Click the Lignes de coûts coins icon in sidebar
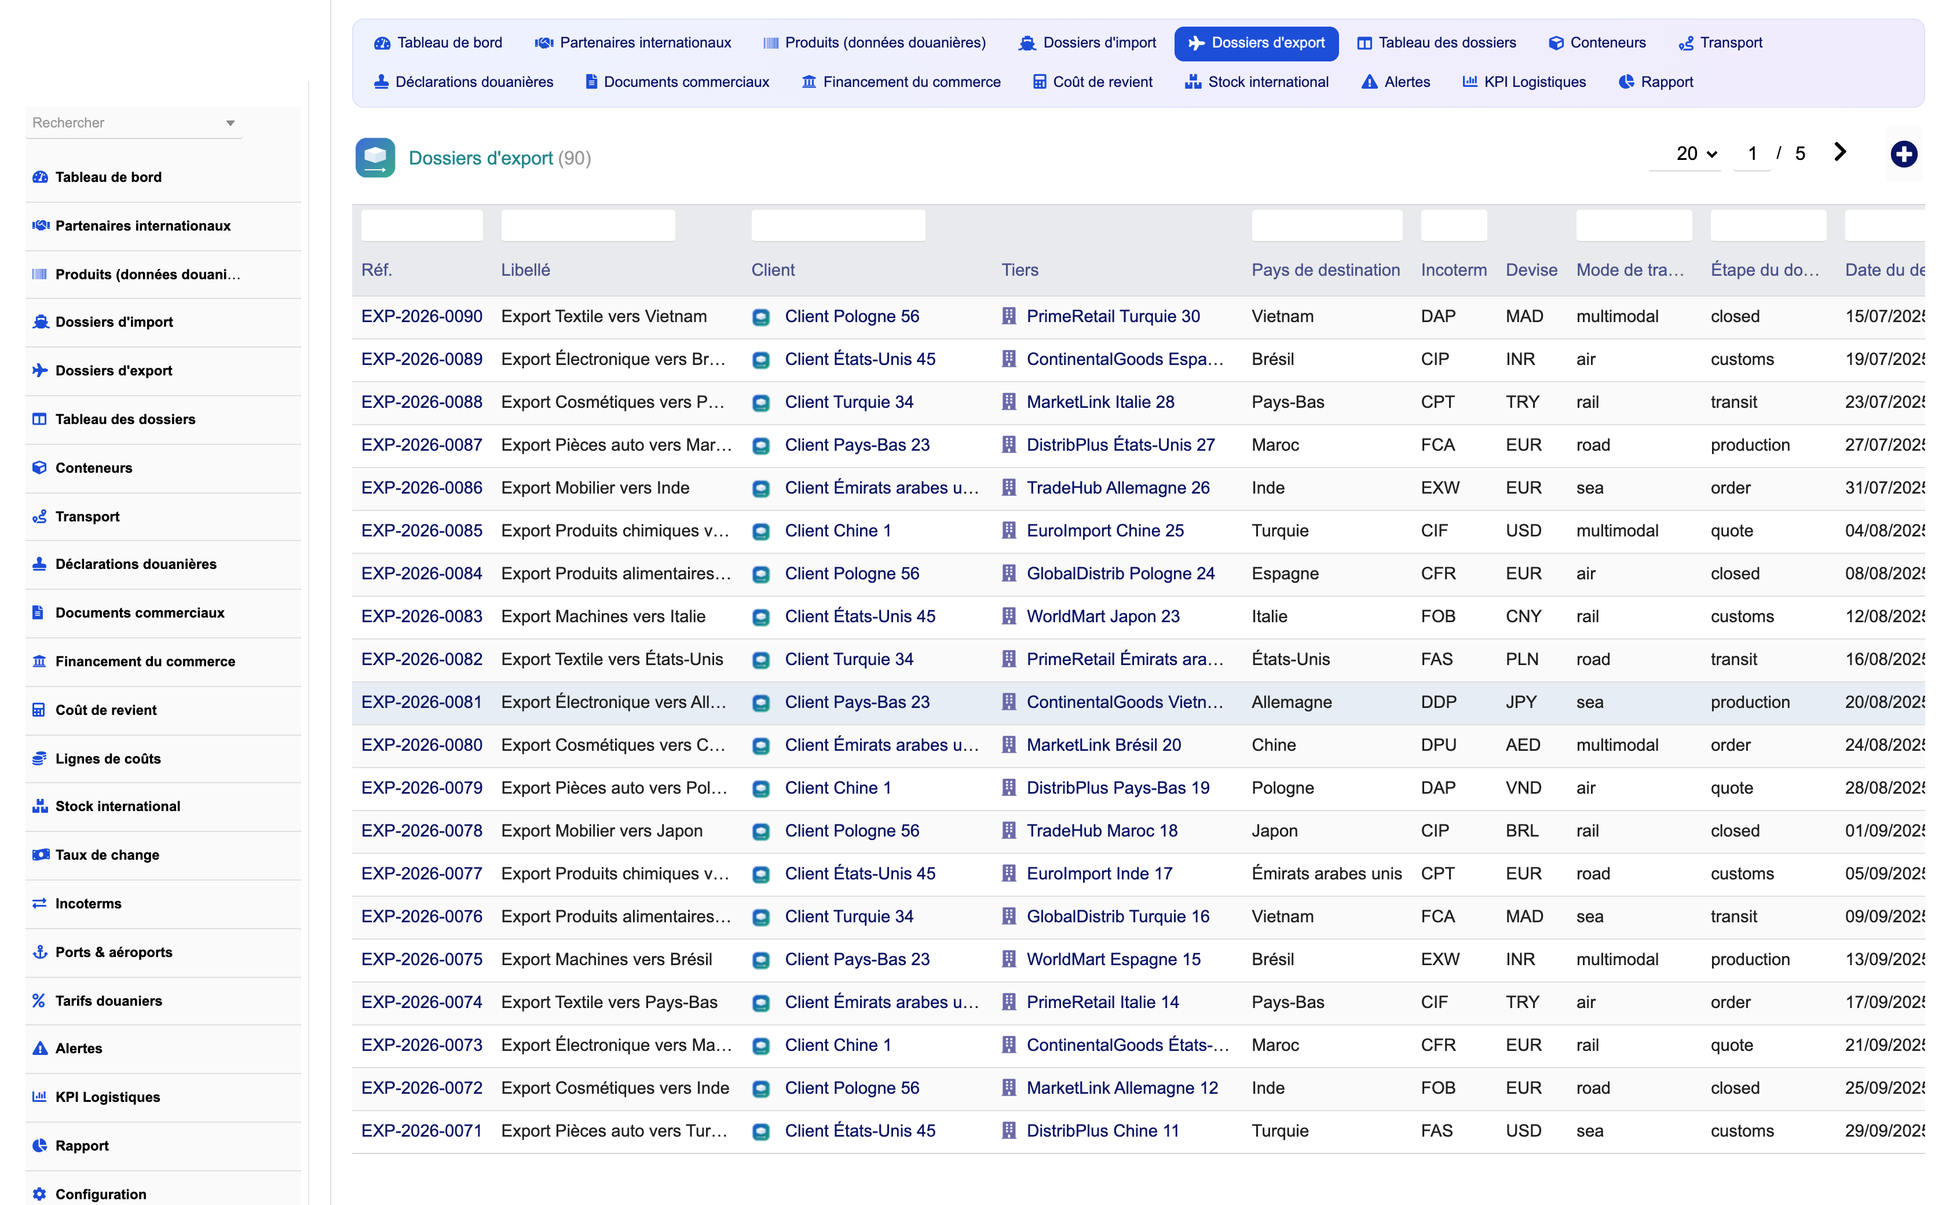The image size is (1946, 1205). pos(40,759)
